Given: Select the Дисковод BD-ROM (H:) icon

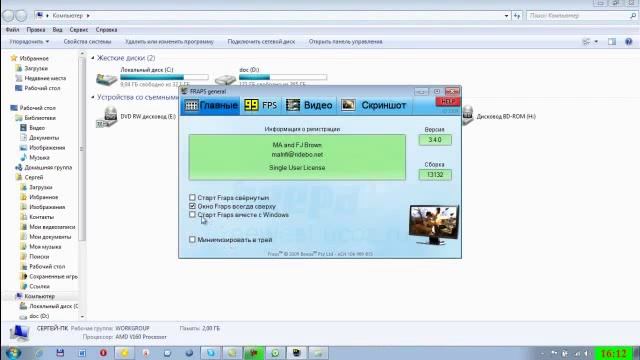Looking at the screenshot, I should pyautogui.click(x=468, y=116).
